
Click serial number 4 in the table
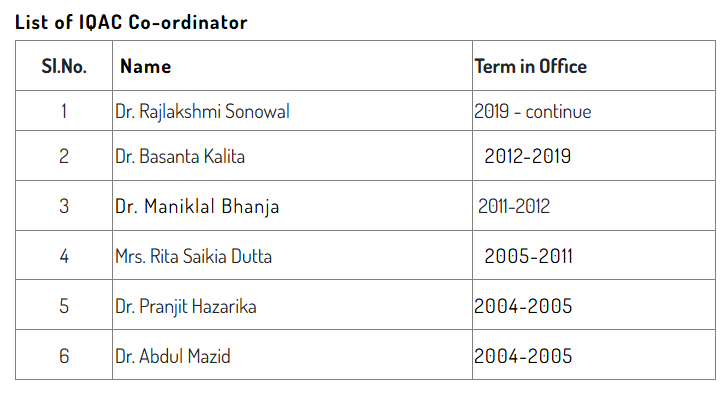pos(64,256)
